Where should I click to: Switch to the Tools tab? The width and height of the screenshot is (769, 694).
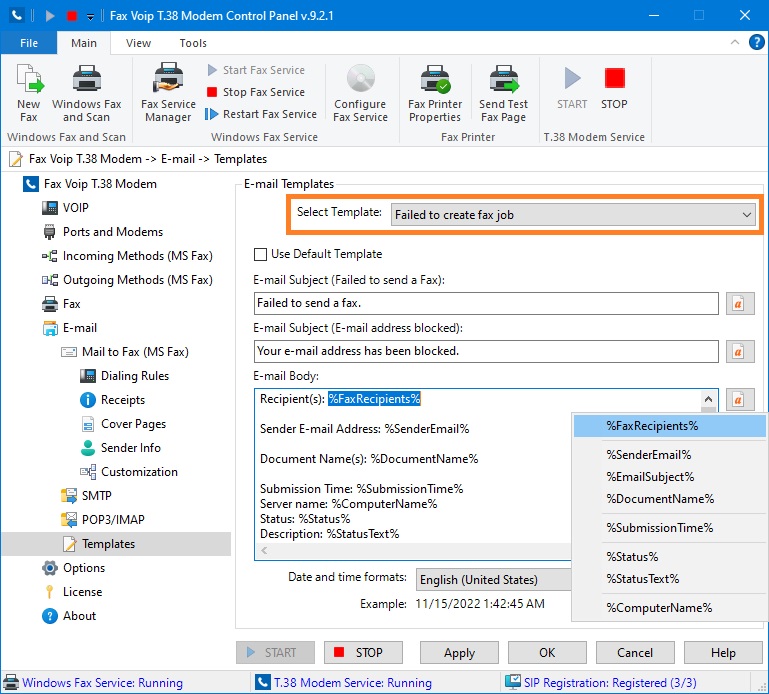(193, 43)
